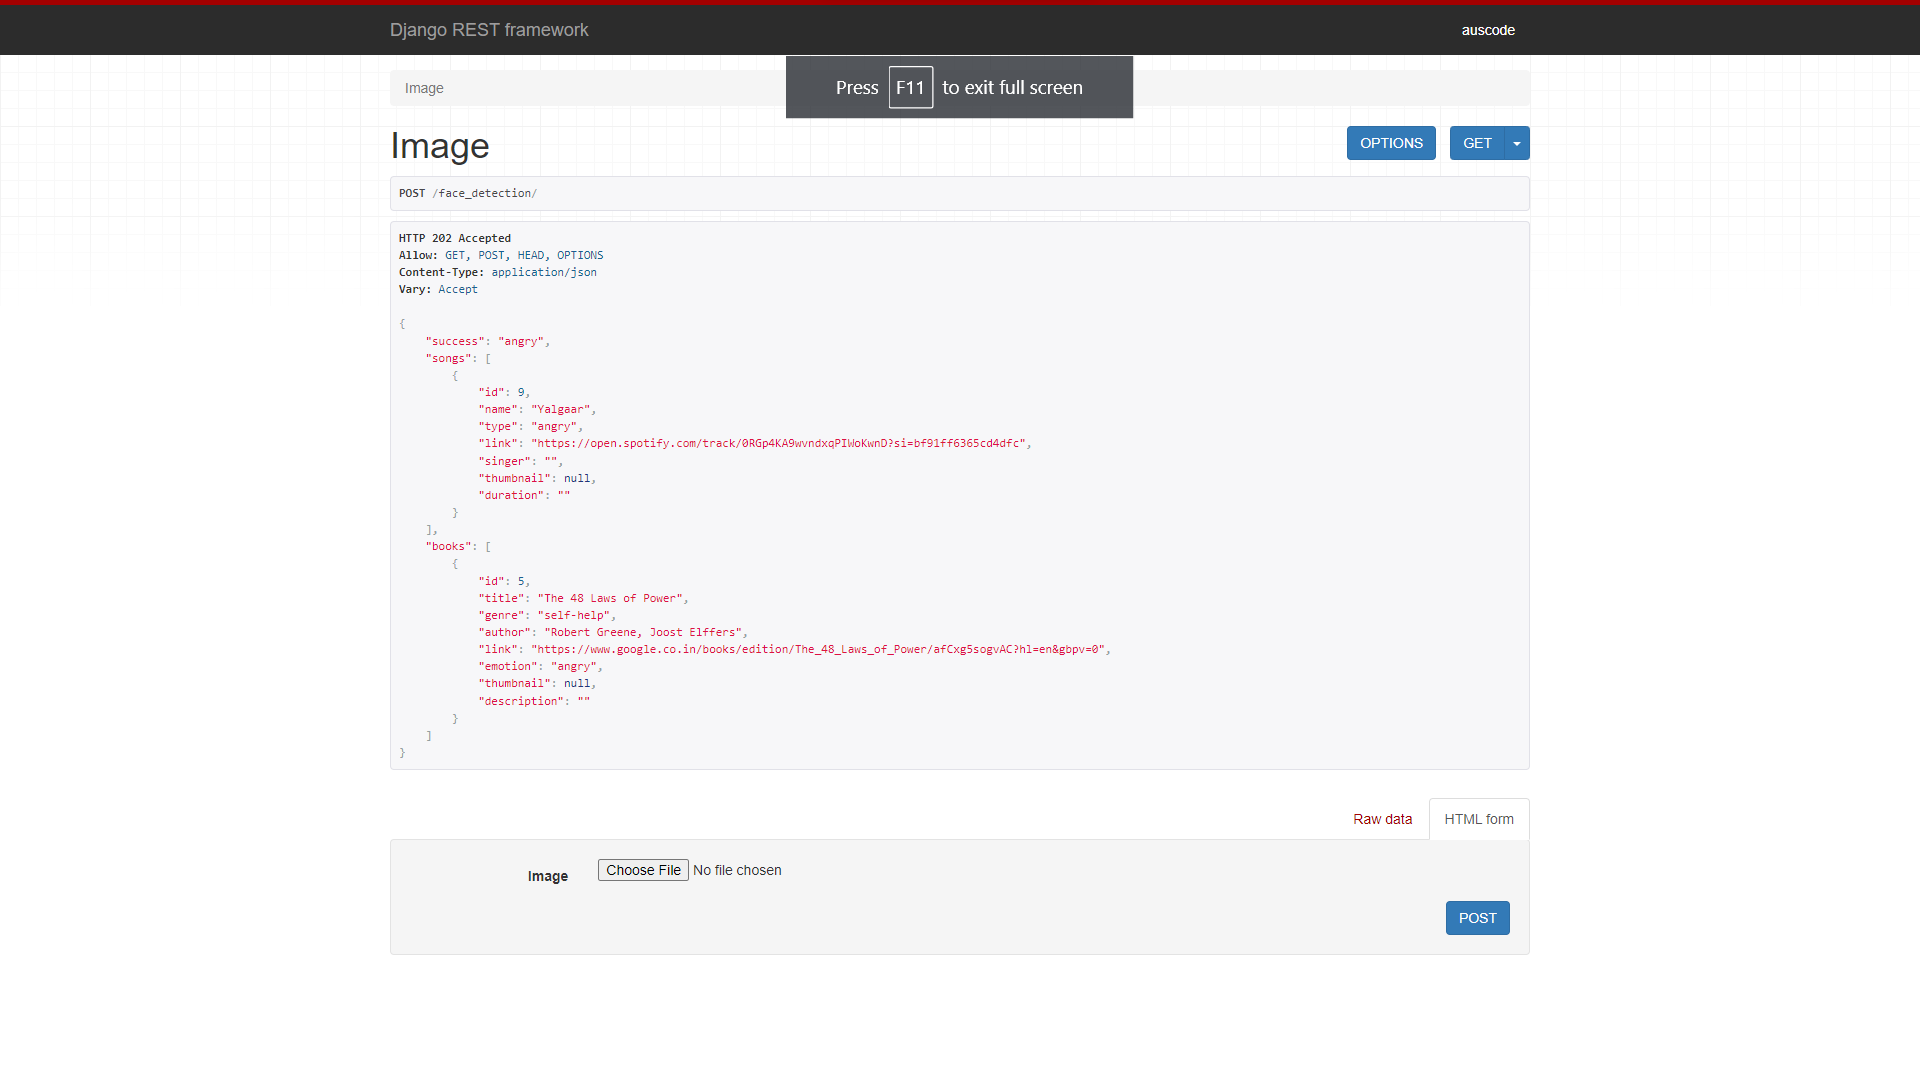This screenshot has height=1080, width=1920.
Task: Submit the form with POST button
Action: tap(1477, 918)
